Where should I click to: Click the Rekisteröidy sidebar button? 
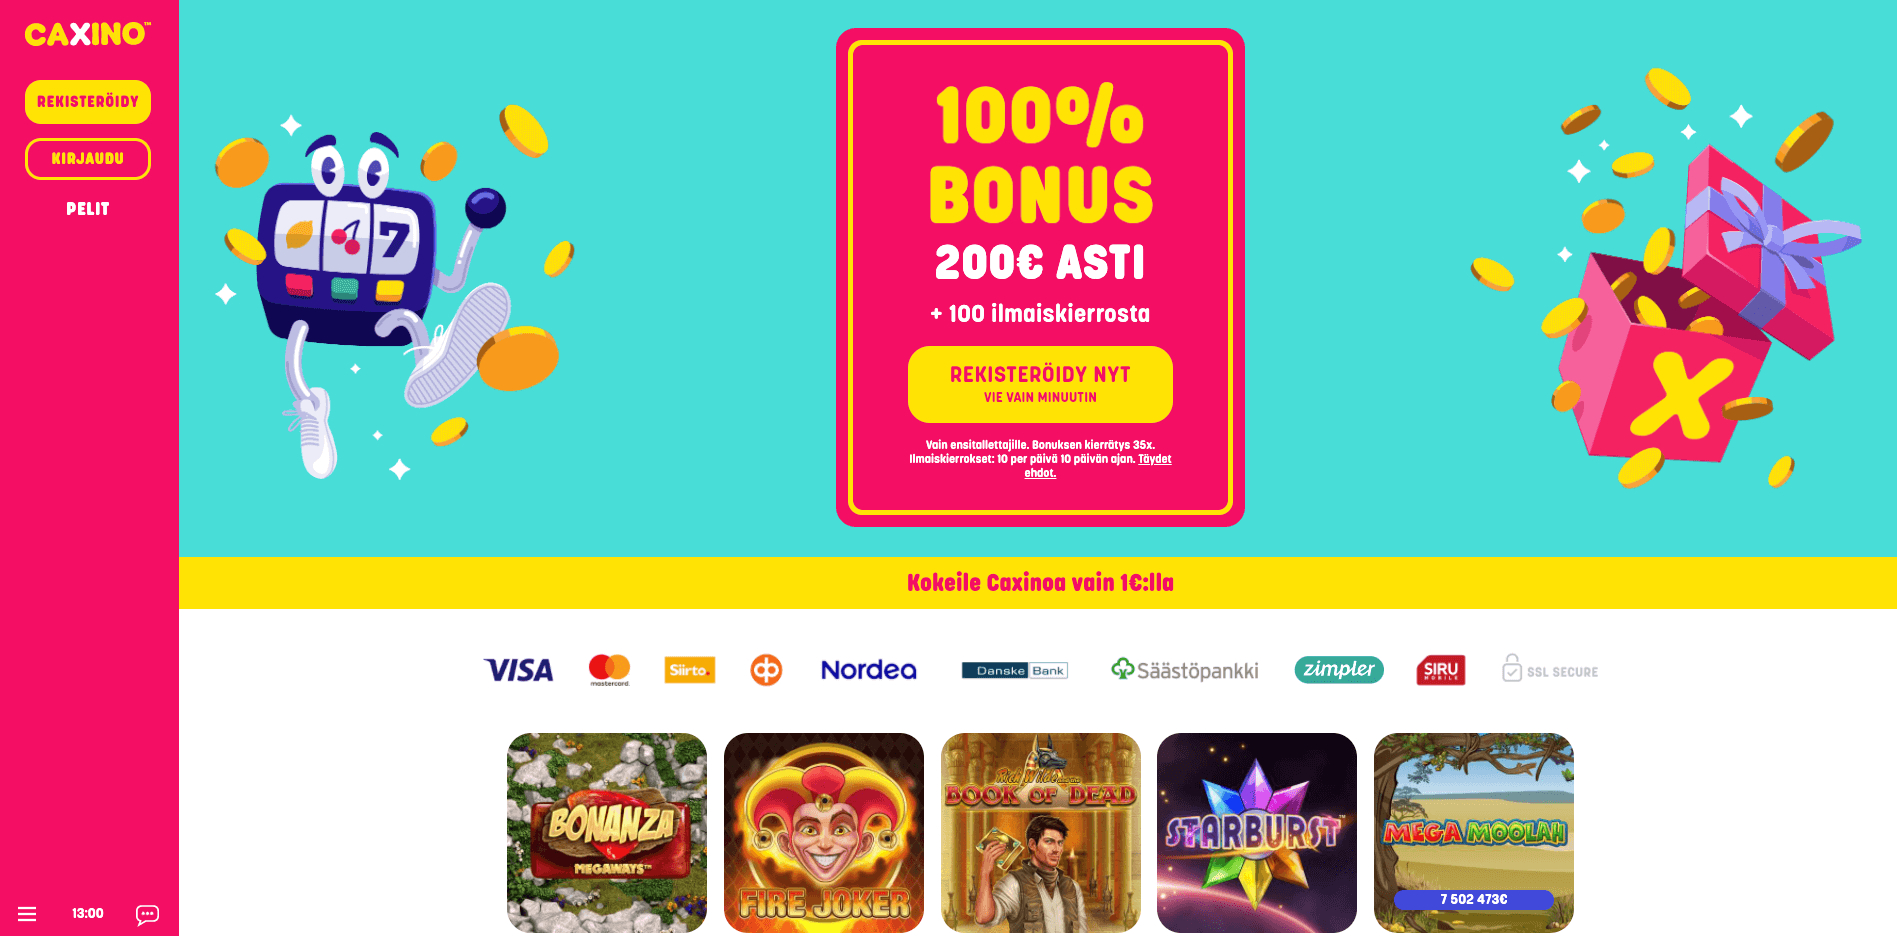(88, 102)
